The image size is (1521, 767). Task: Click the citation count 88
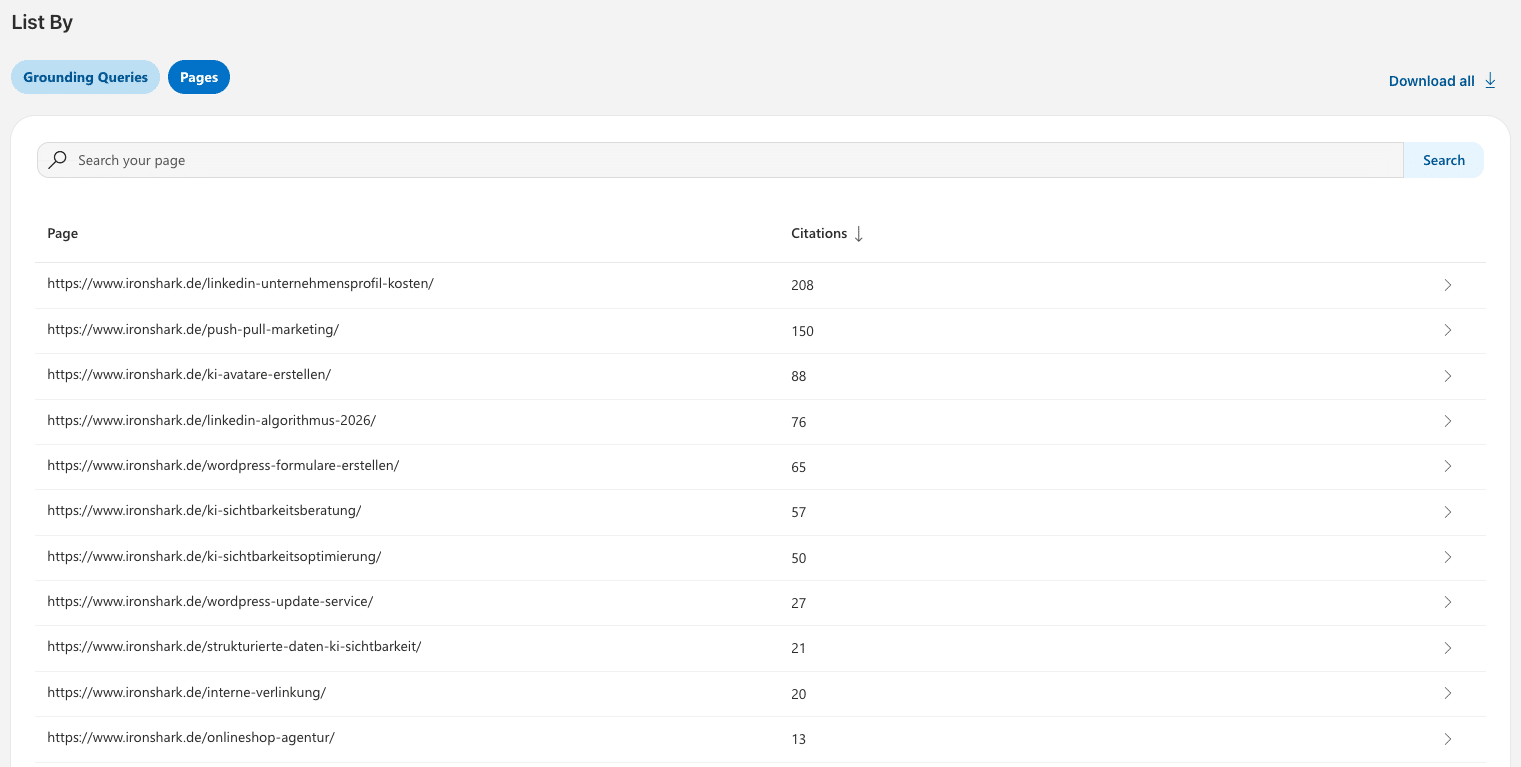[x=798, y=376]
